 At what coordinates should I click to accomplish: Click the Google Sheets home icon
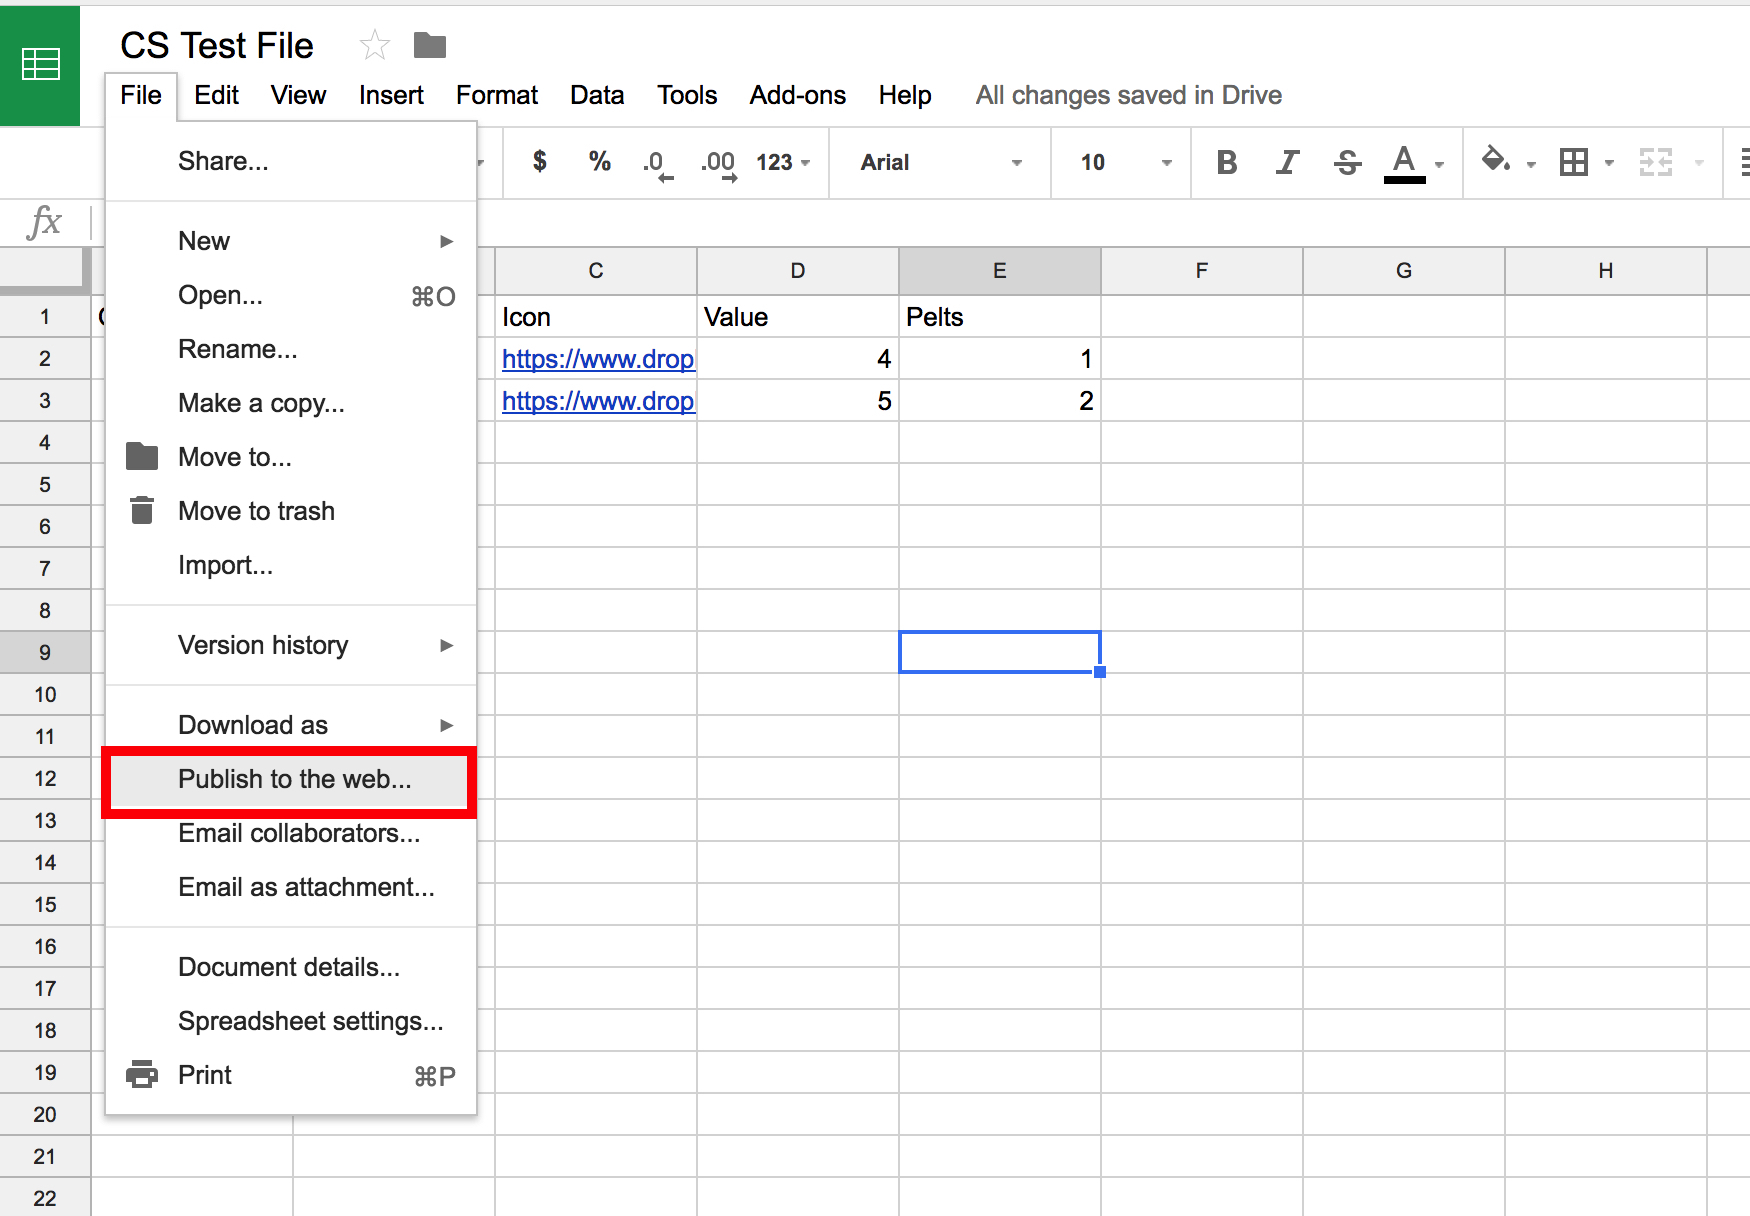click(x=40, y=65)
